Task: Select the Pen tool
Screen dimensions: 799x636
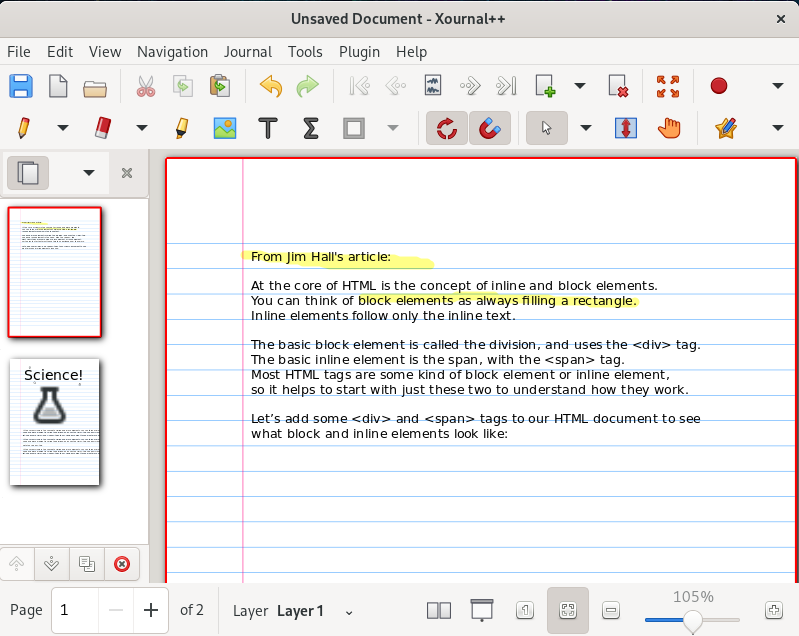Action: pyautogui.click(x=23, y=128)
